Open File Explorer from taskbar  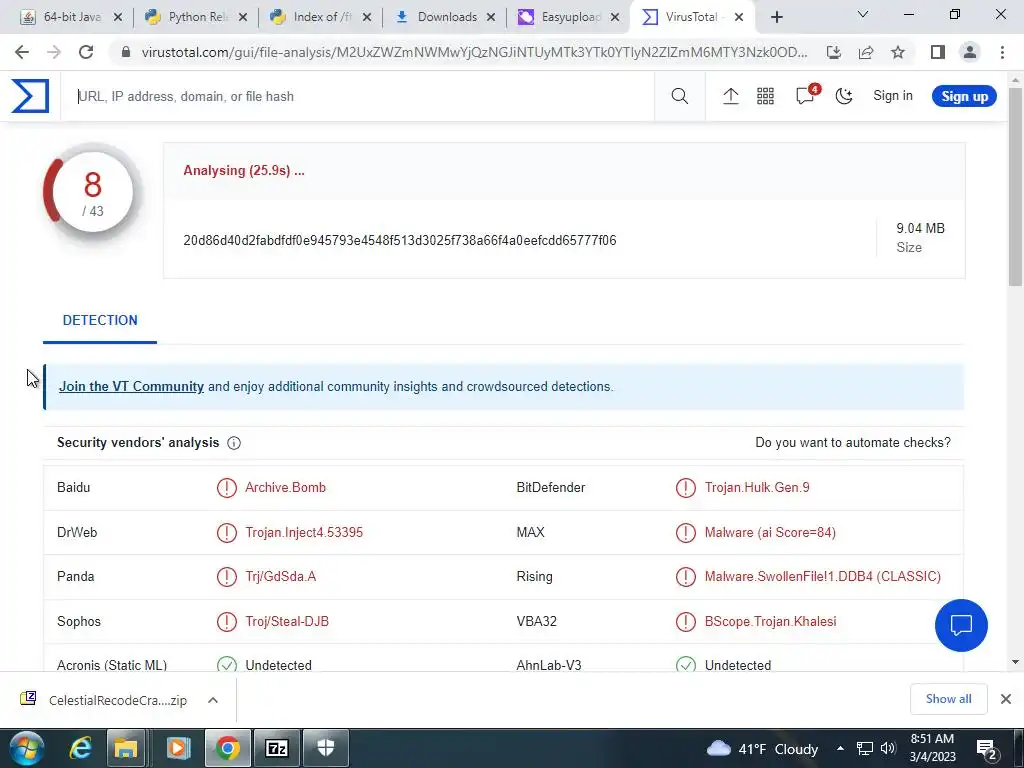126,748
